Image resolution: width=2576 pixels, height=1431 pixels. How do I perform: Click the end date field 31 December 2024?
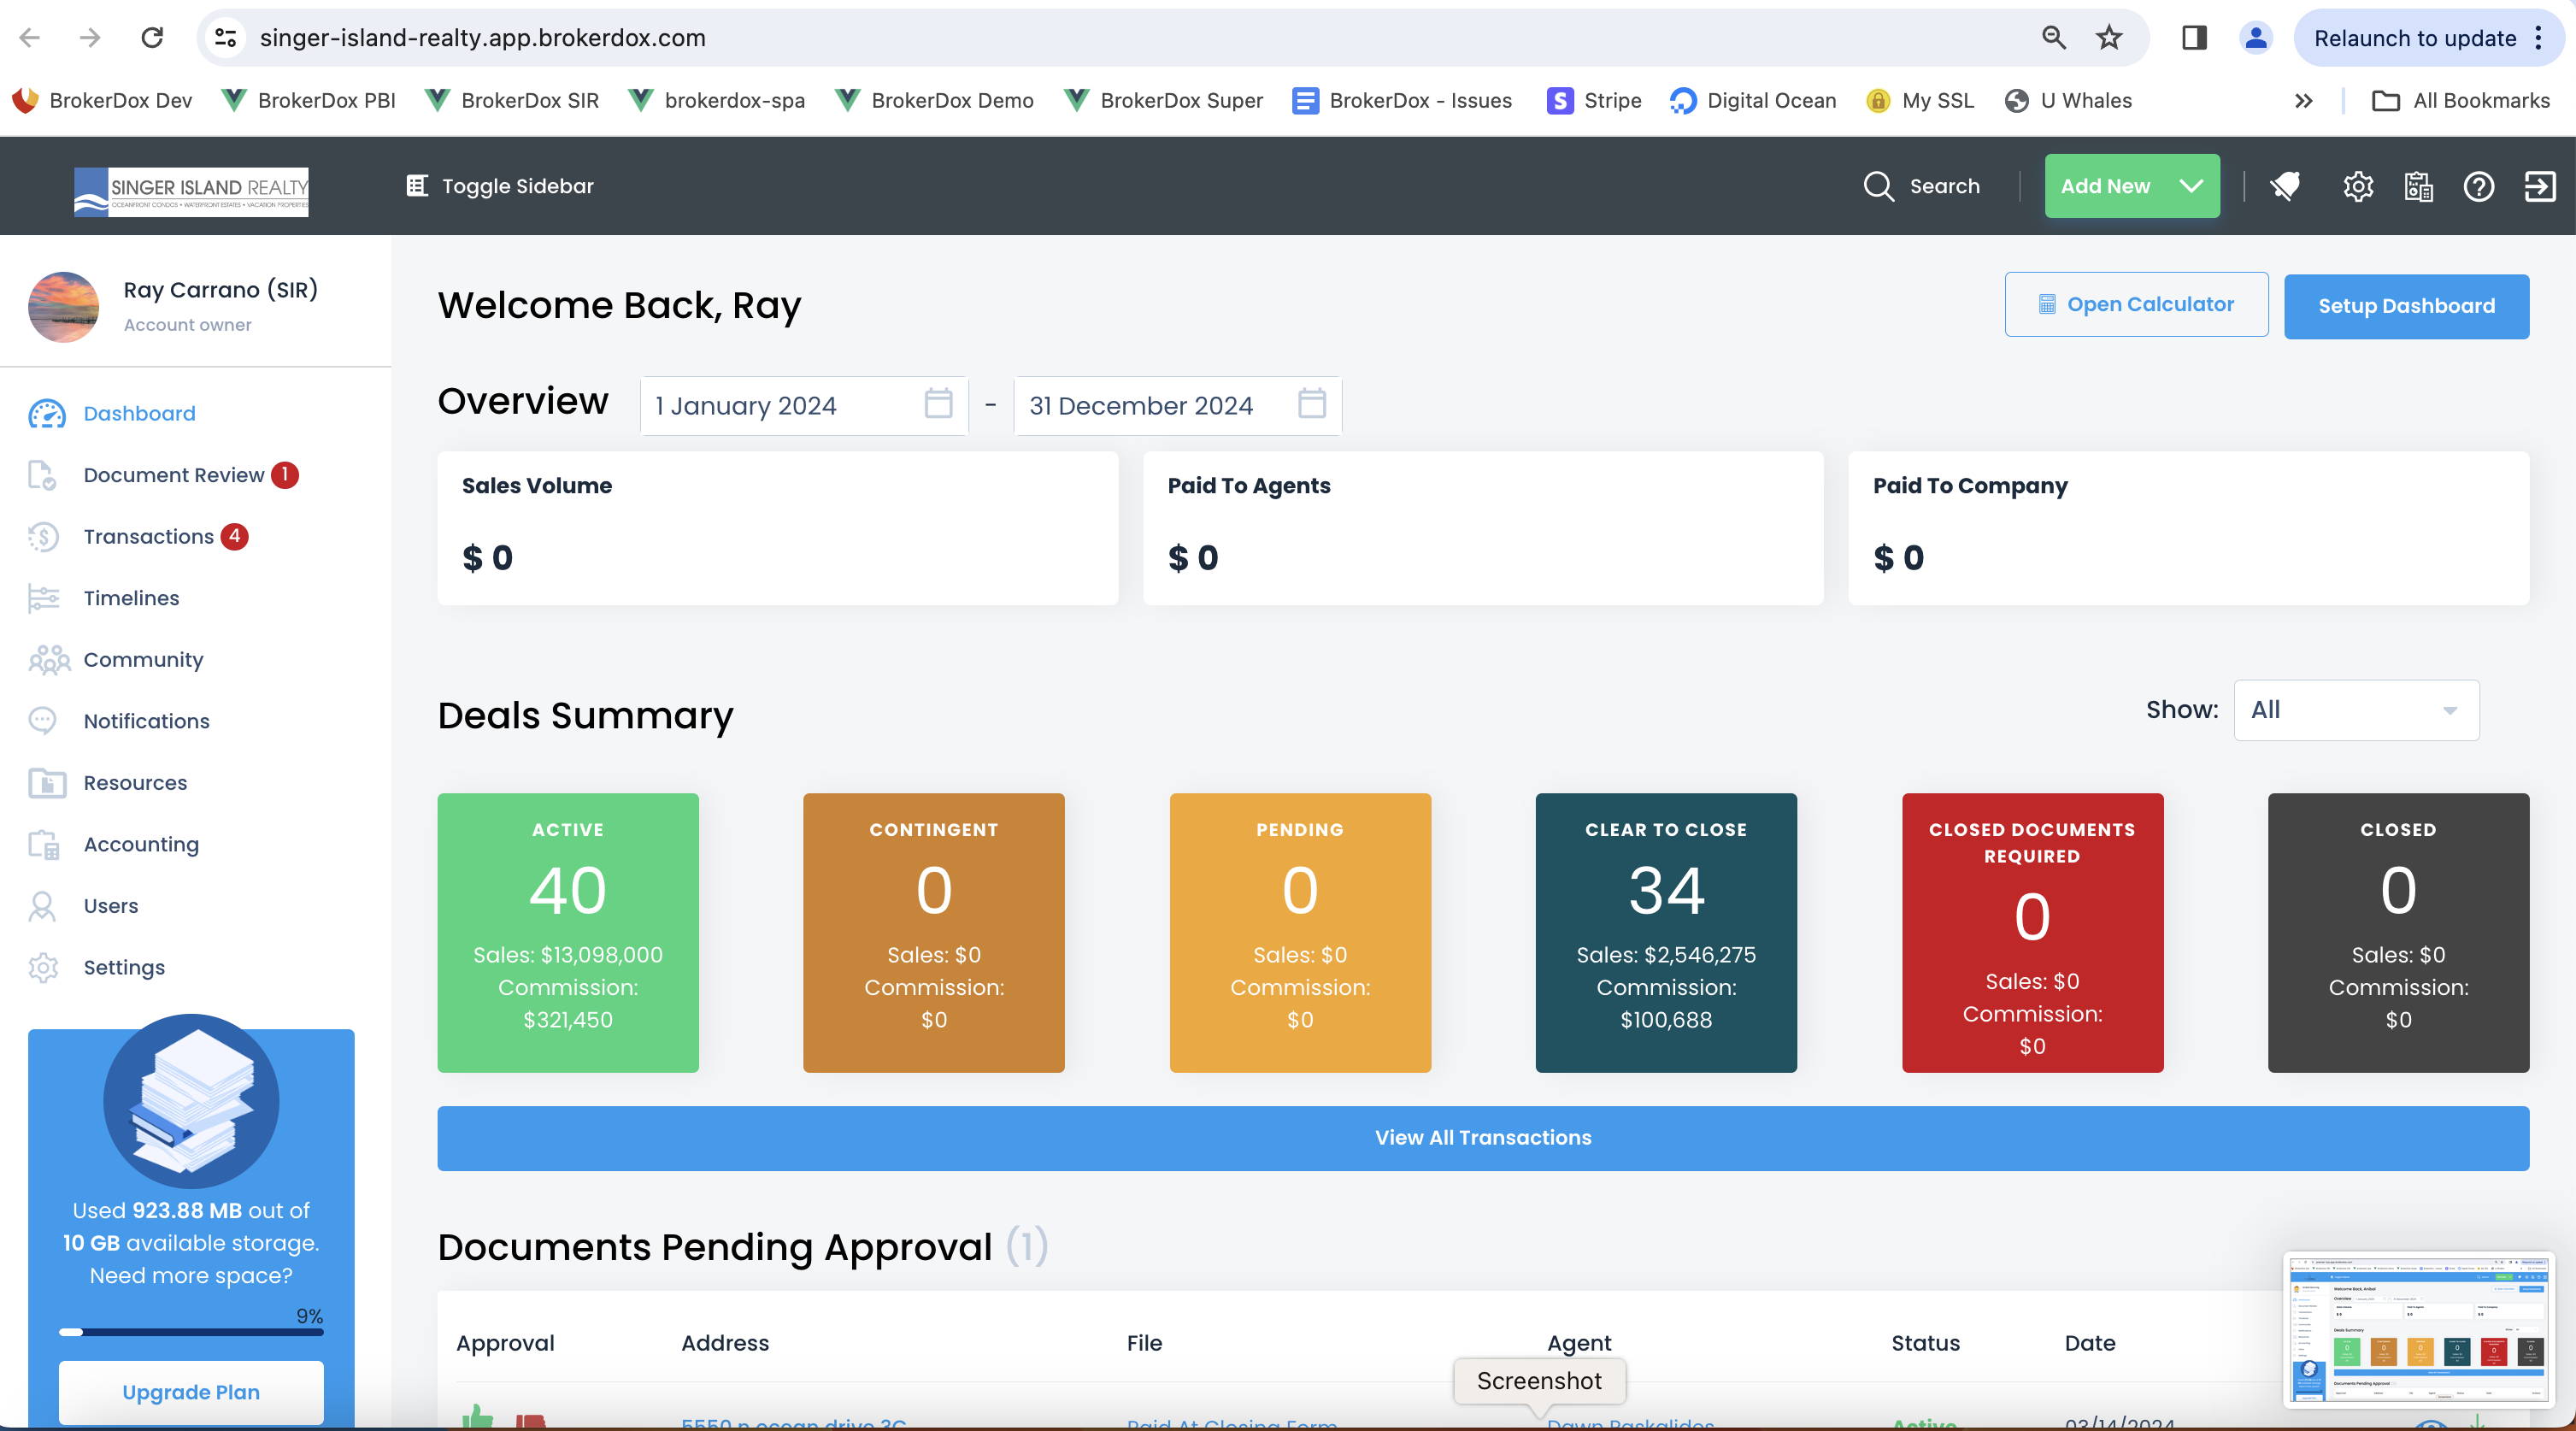click(1176, 405)
